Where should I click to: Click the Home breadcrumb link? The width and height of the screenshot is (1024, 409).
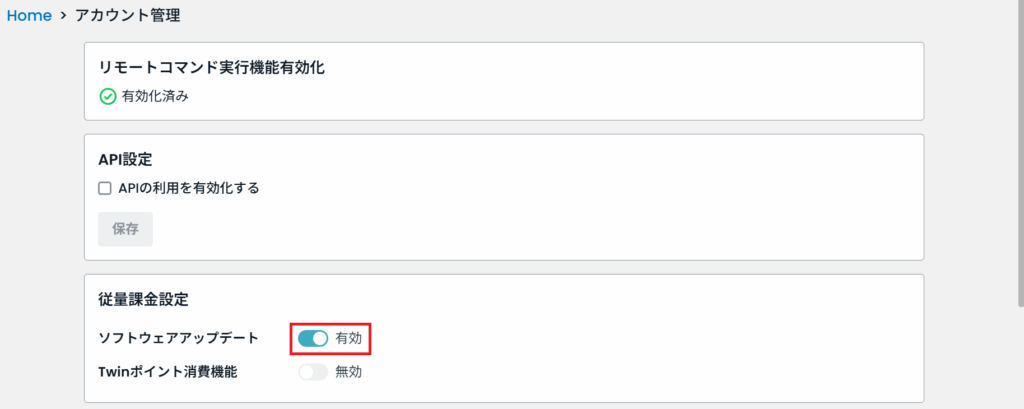(29, 16)
